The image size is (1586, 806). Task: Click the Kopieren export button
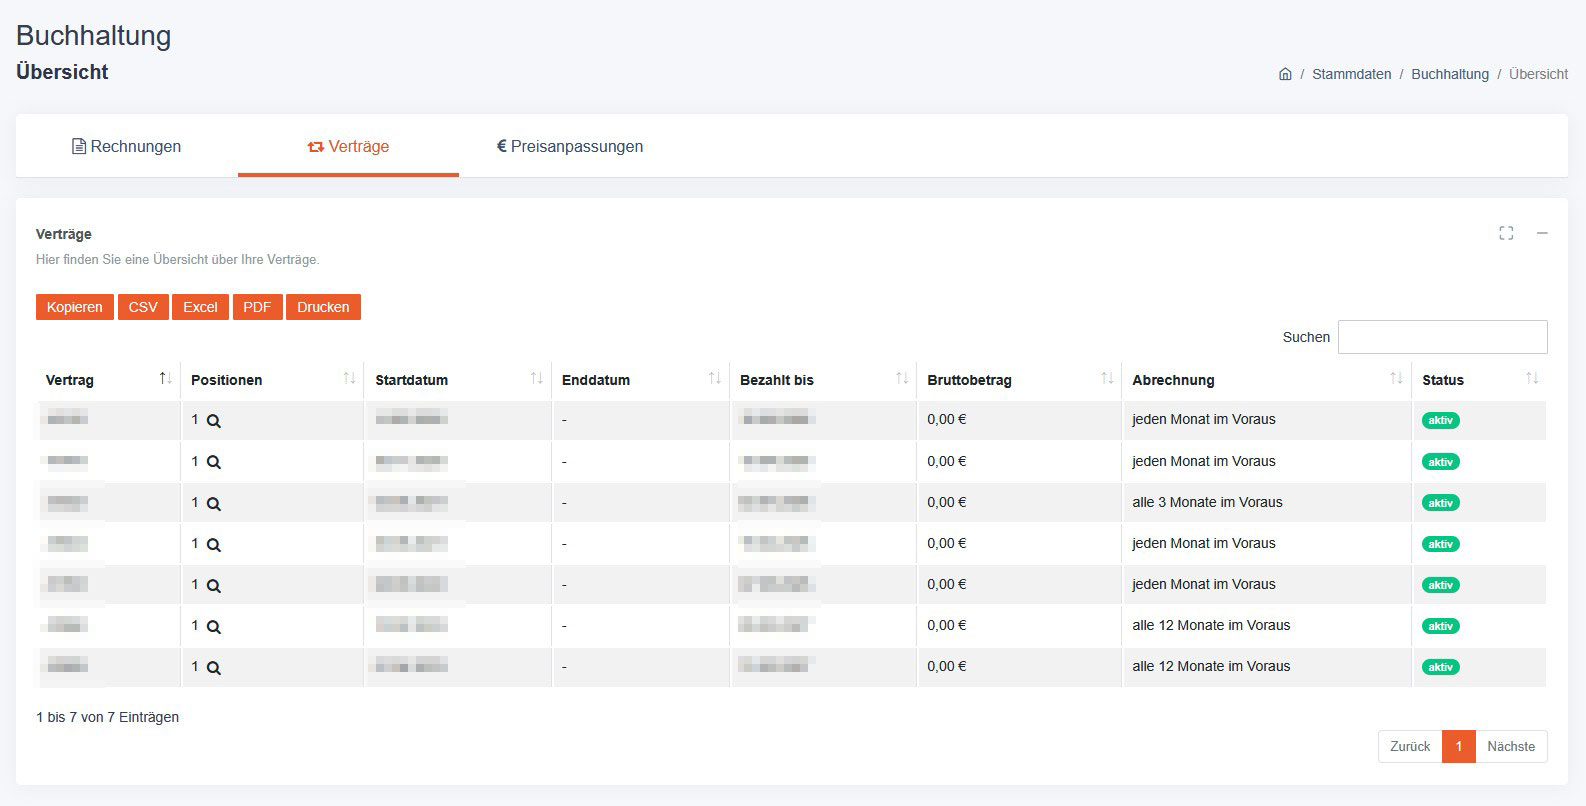(x=74, y=307)
